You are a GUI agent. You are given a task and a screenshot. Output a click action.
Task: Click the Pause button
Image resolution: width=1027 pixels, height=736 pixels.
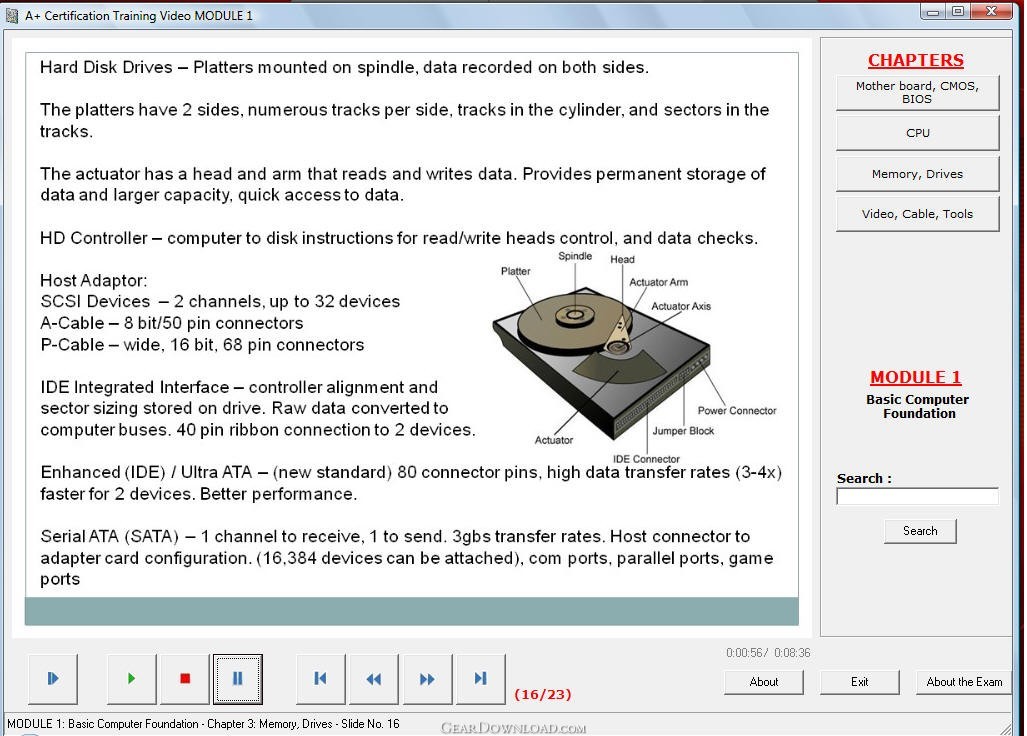pos(237,679)
